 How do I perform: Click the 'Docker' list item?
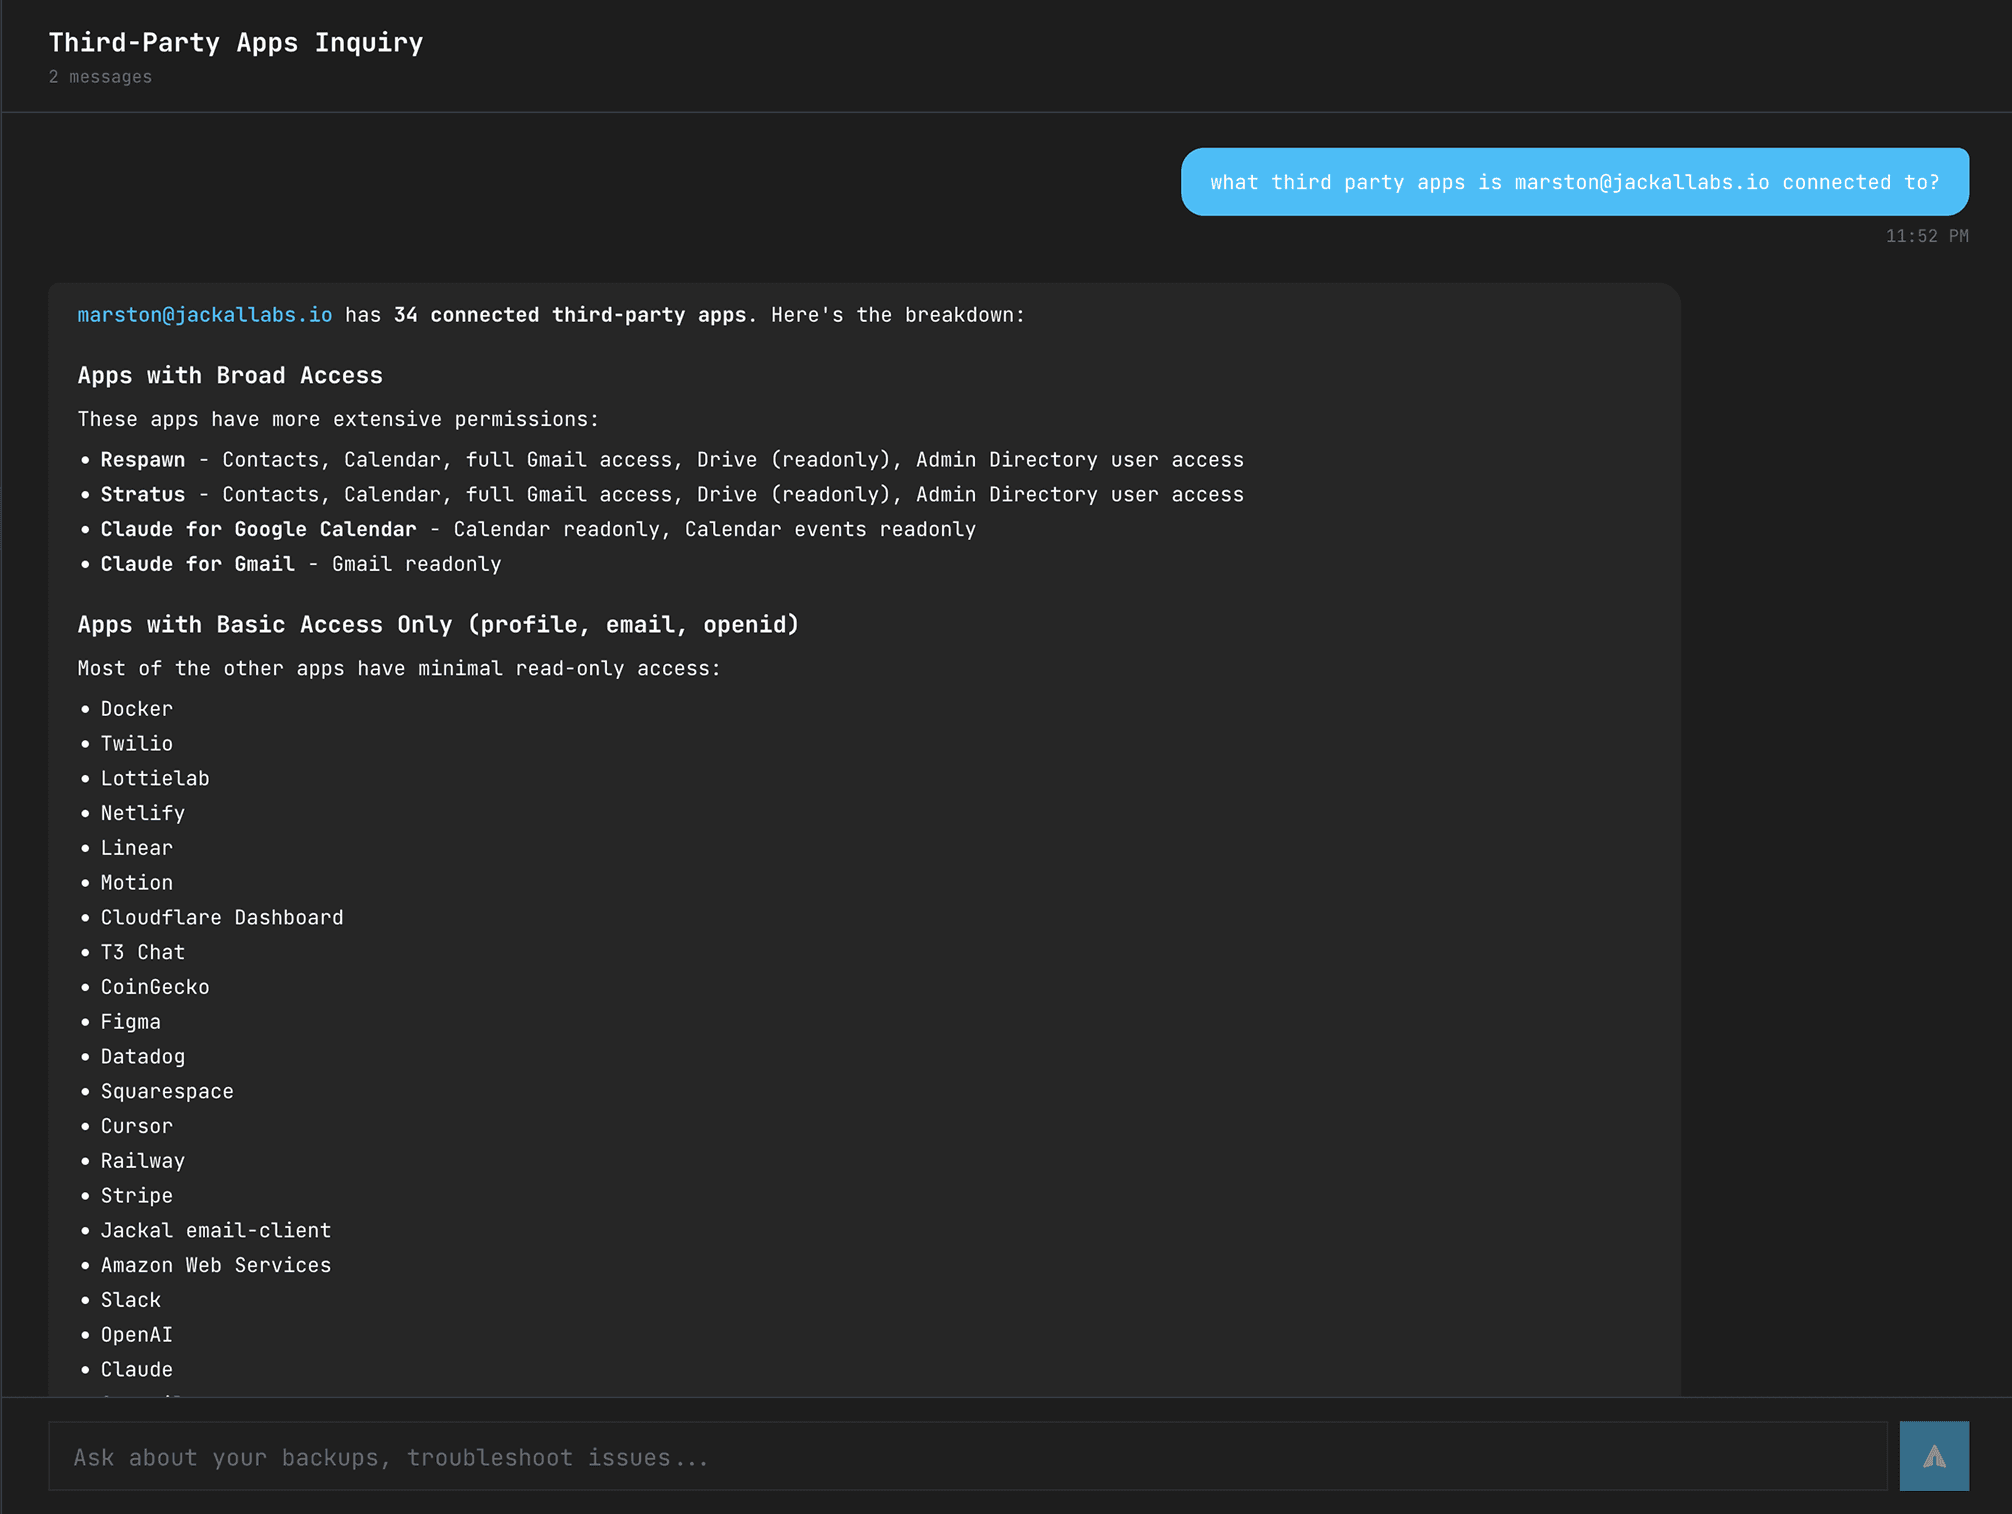[x=137, y=709]
